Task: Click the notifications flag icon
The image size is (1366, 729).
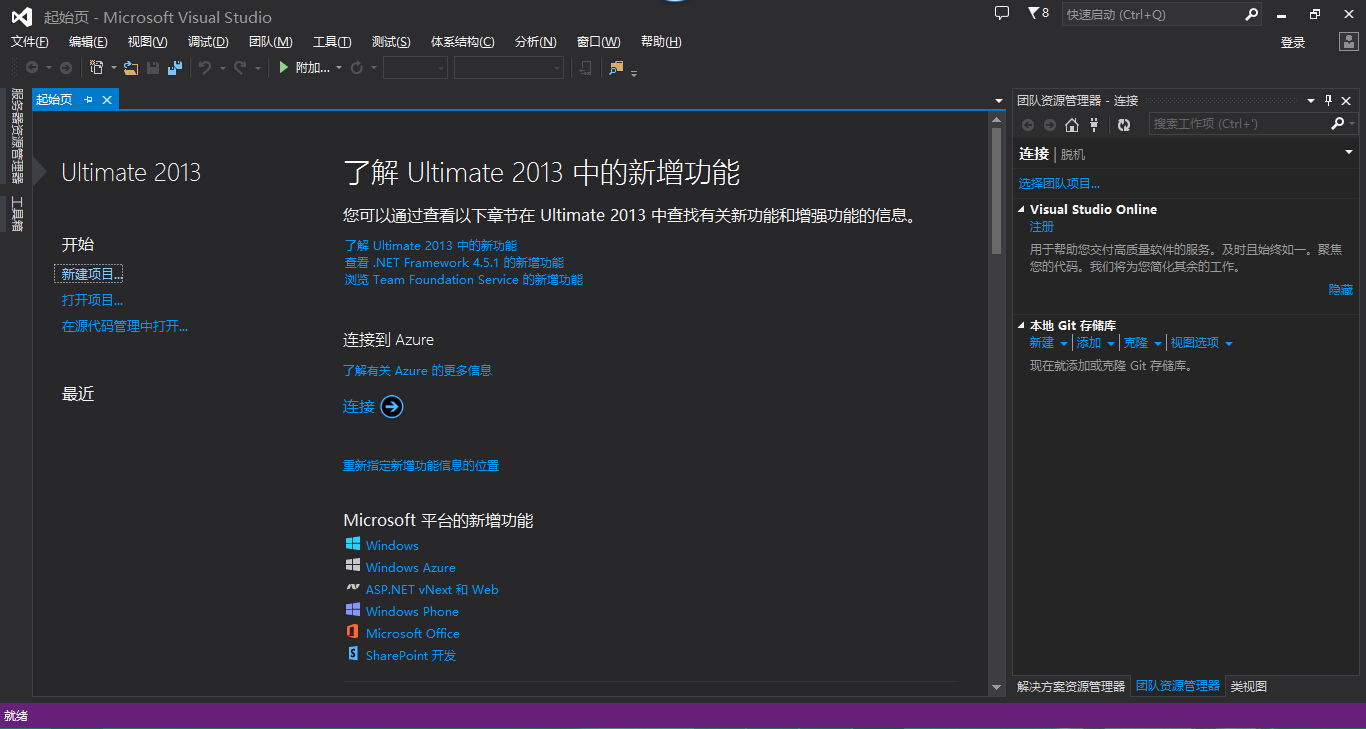Action: [x=1033, y=14]
